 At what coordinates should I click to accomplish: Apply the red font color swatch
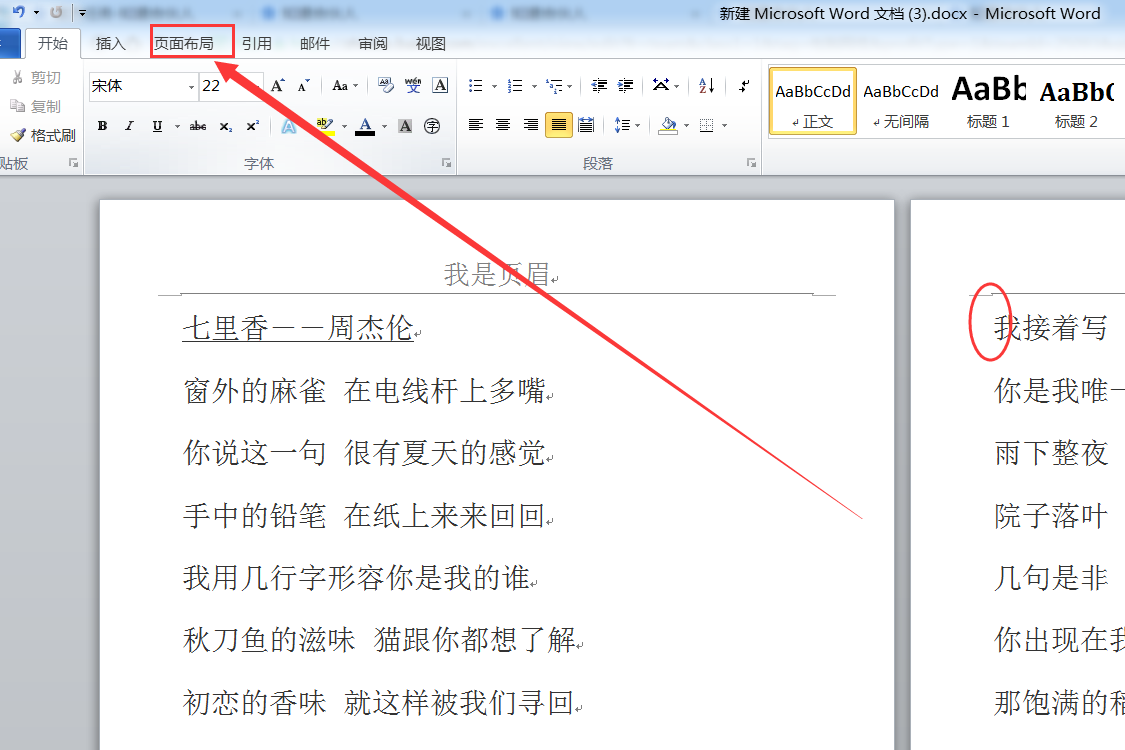(x=364, y=126)
